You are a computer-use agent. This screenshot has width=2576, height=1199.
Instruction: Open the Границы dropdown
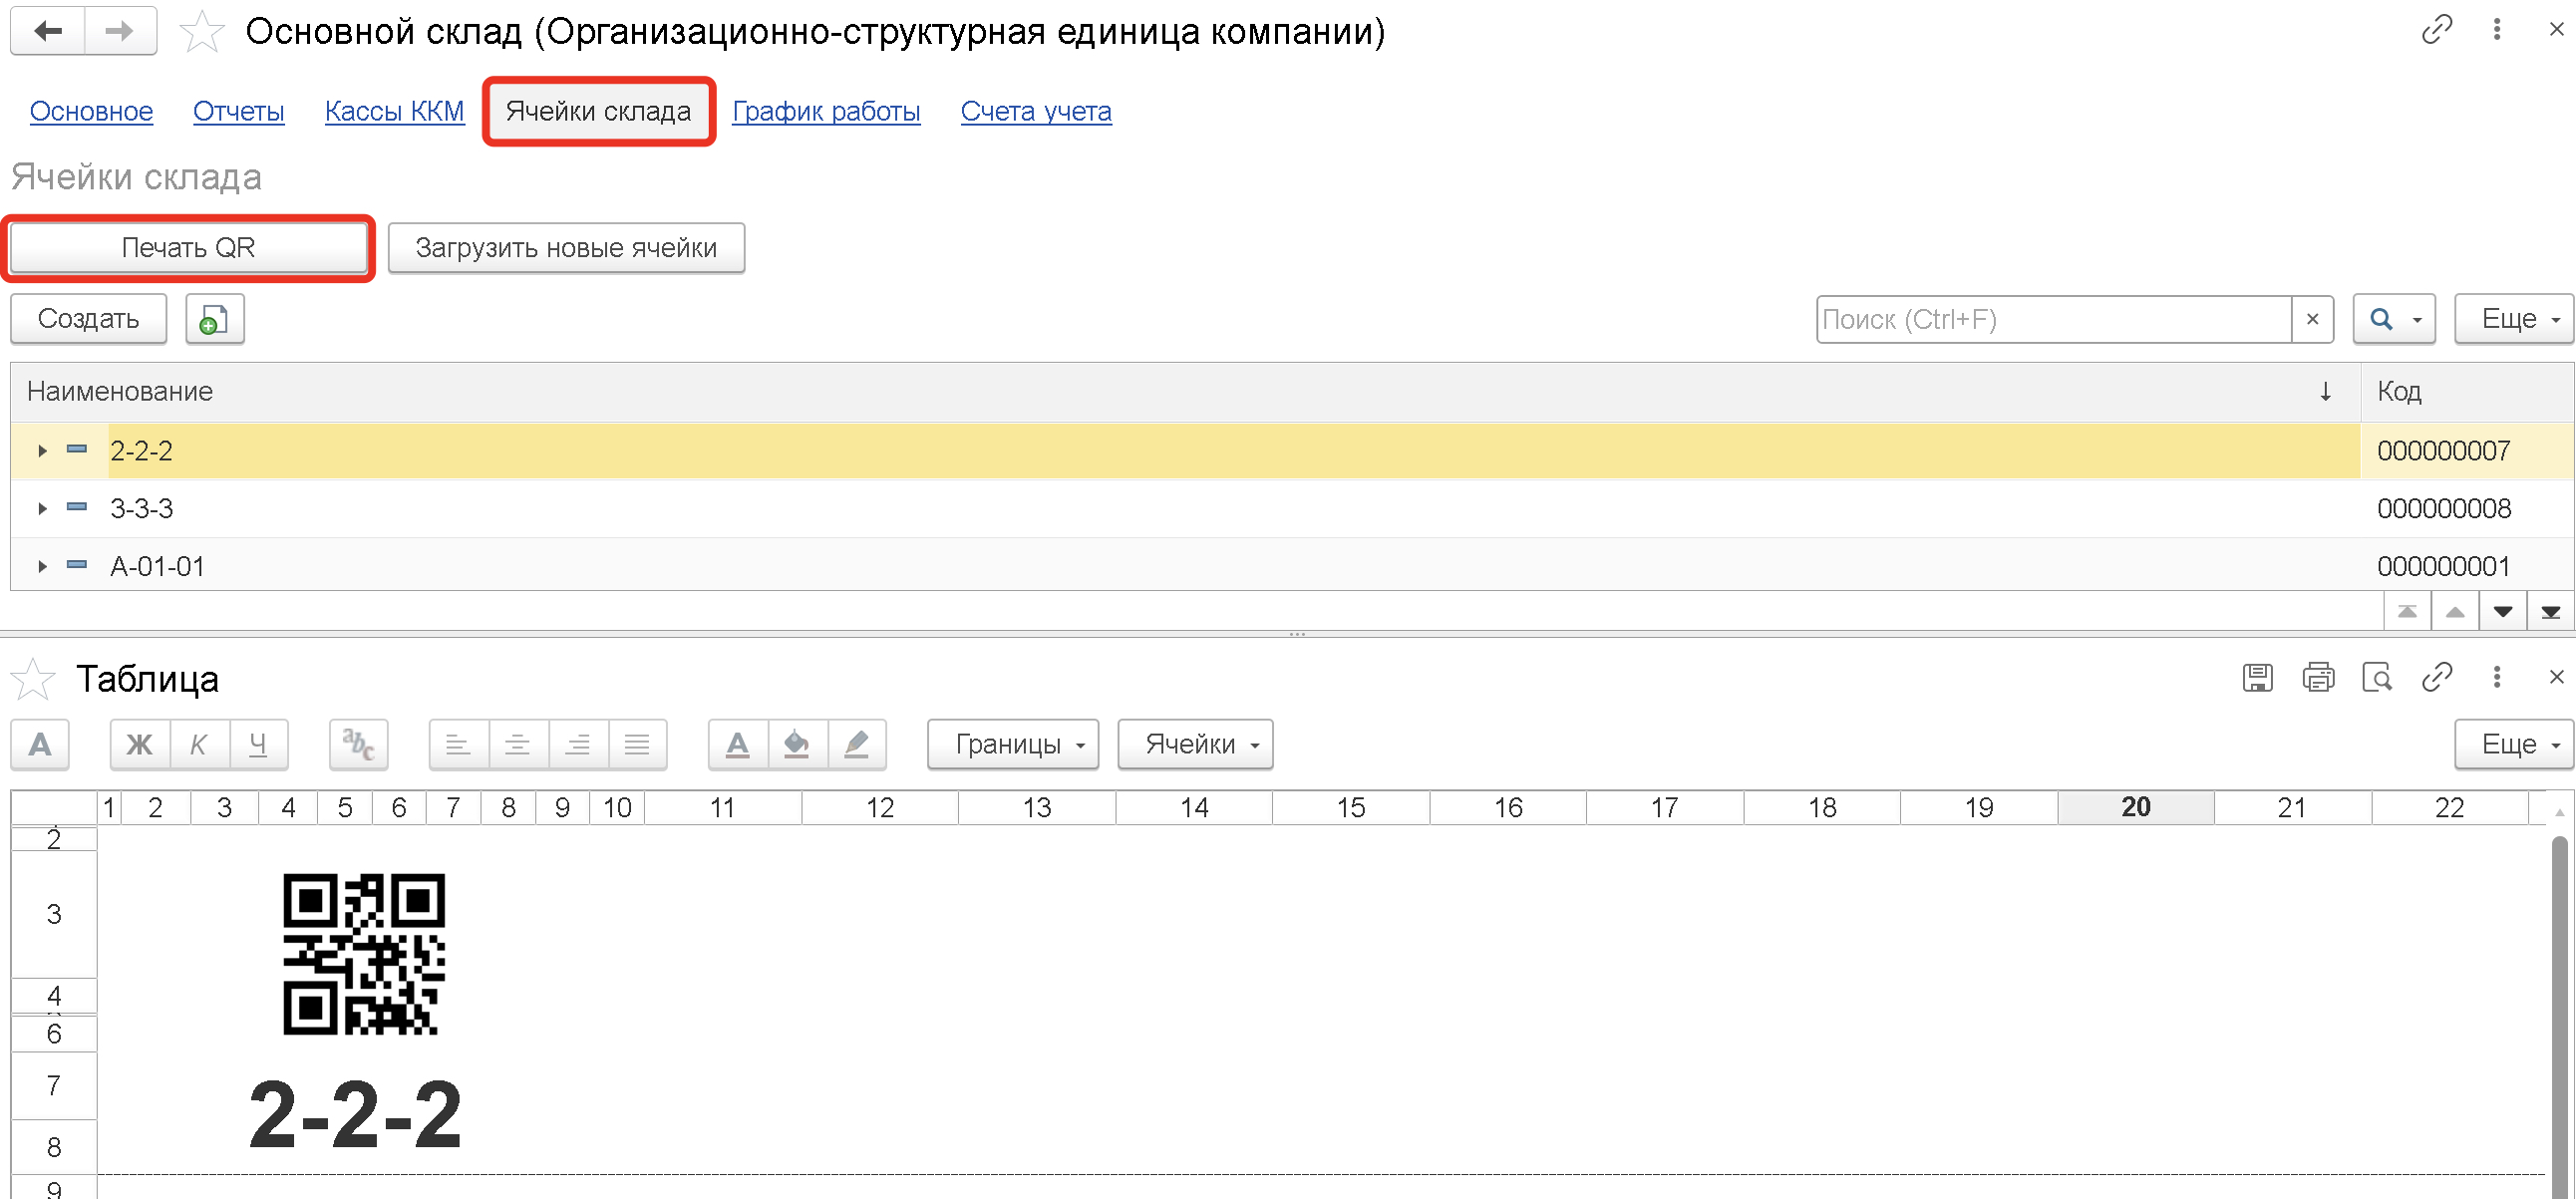(x=1013, y=744)
